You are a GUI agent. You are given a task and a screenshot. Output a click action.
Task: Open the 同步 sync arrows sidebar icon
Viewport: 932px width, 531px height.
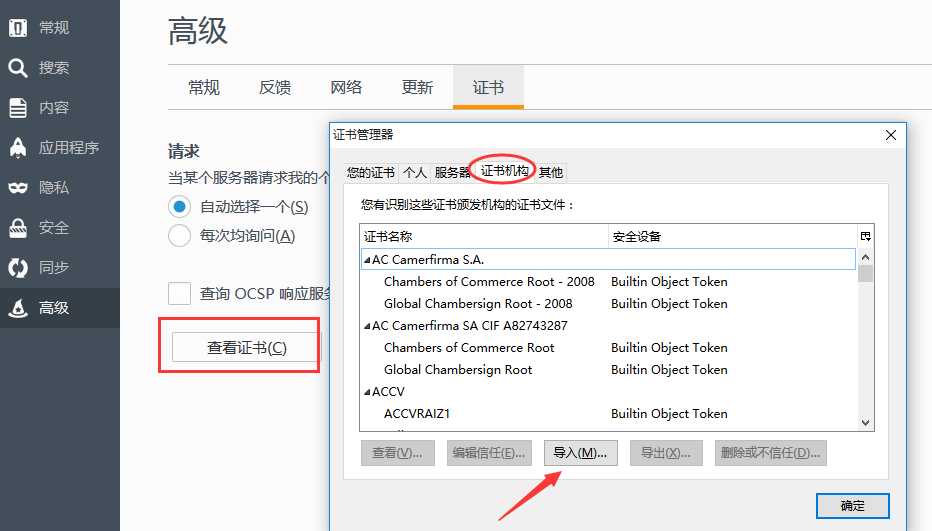point(18,268)
